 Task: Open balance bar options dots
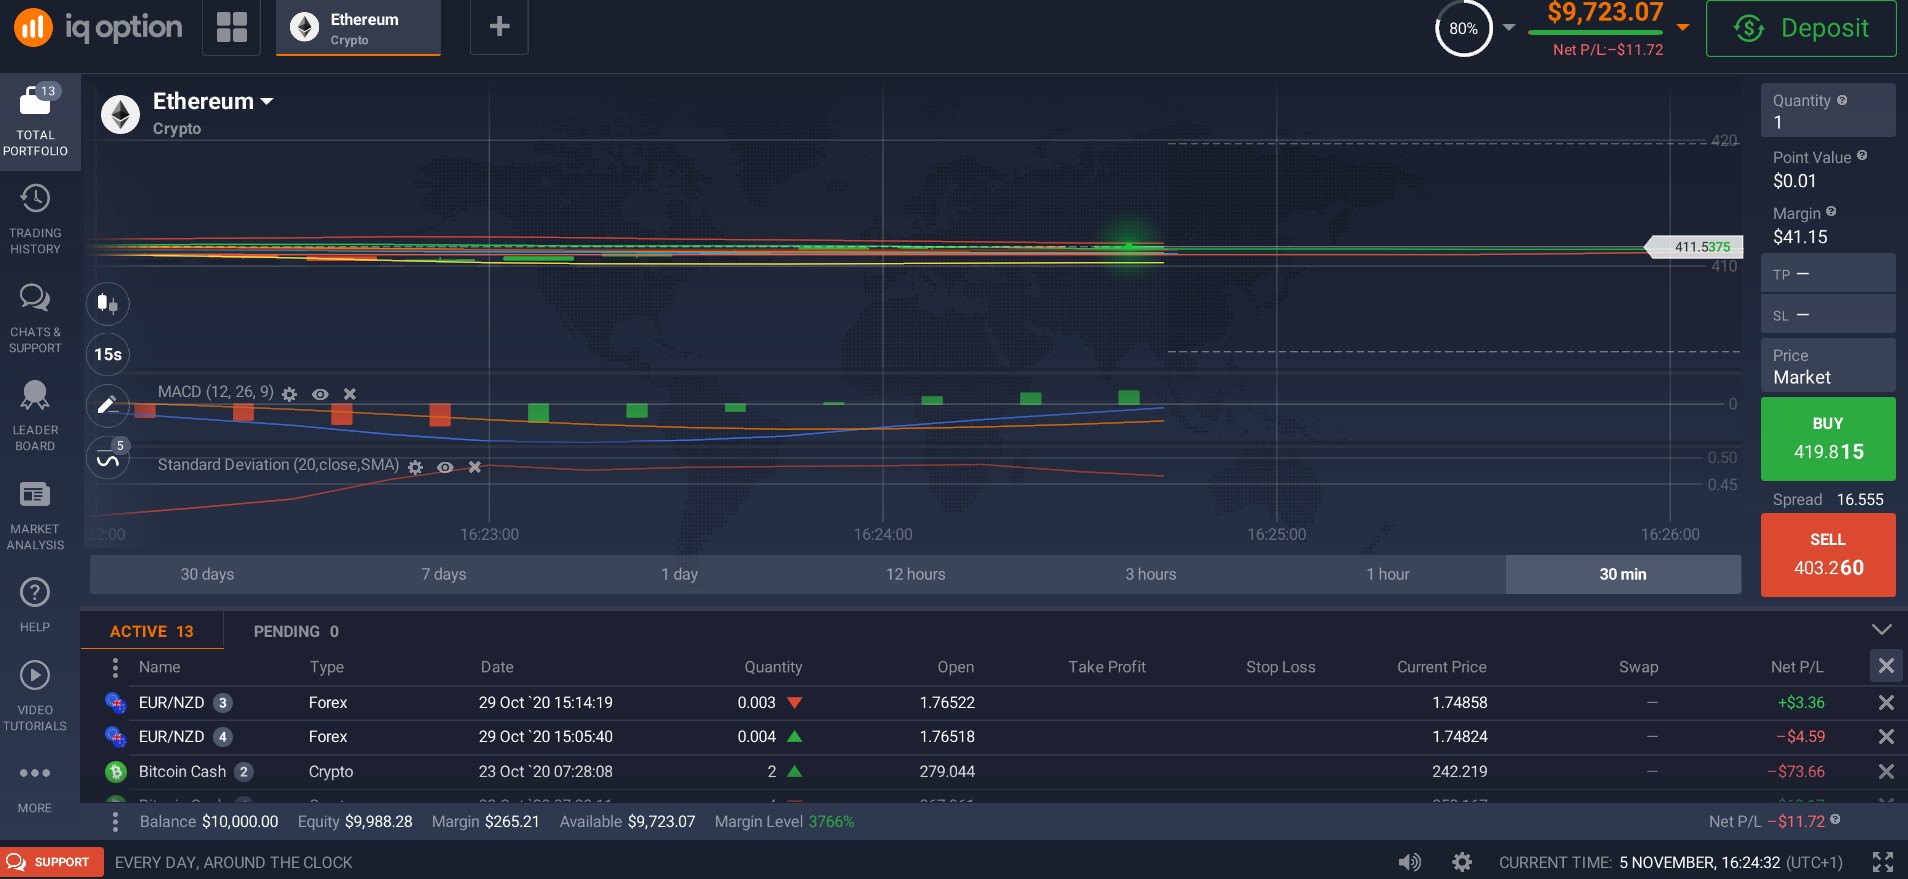tap(115, 822)
